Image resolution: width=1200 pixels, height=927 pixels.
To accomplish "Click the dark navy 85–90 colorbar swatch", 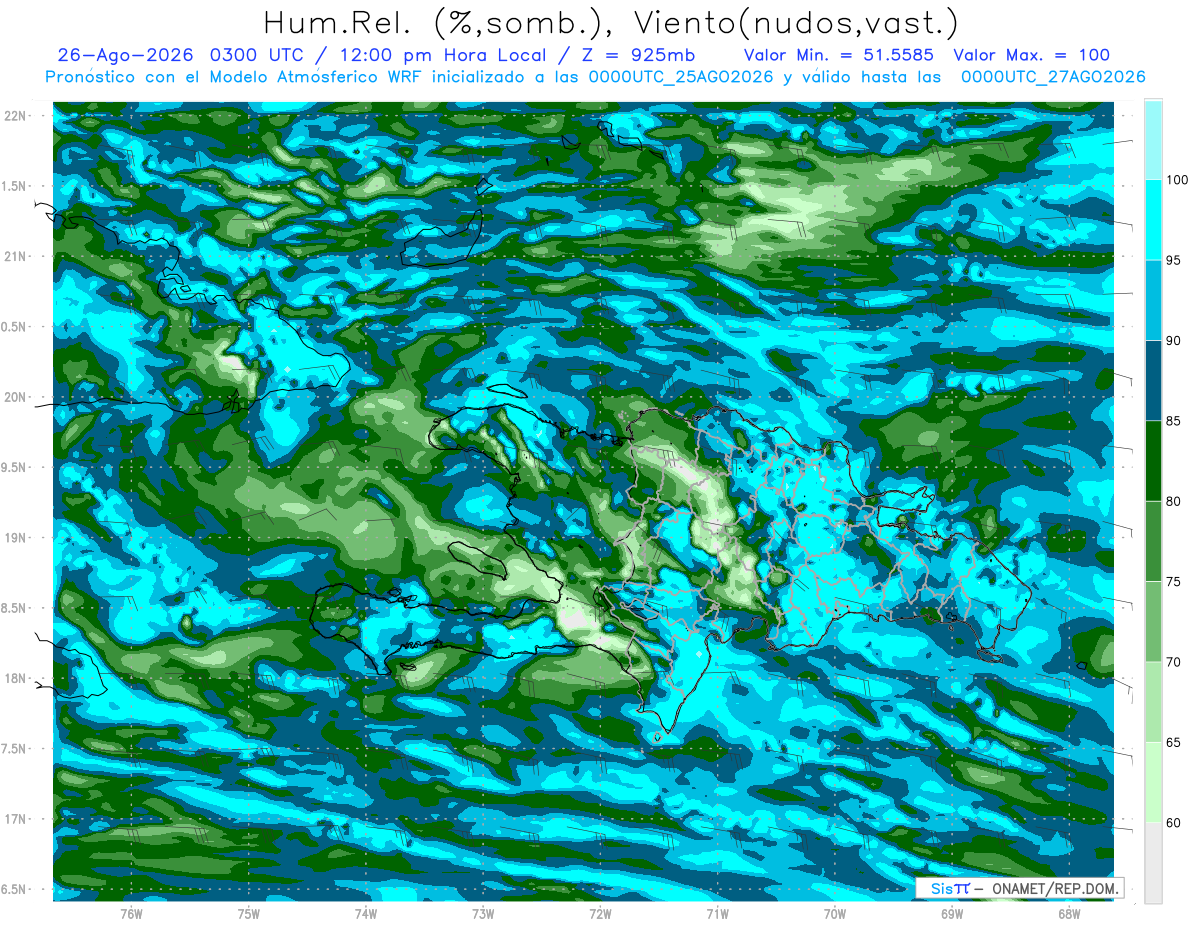I will pos(1153,381).
